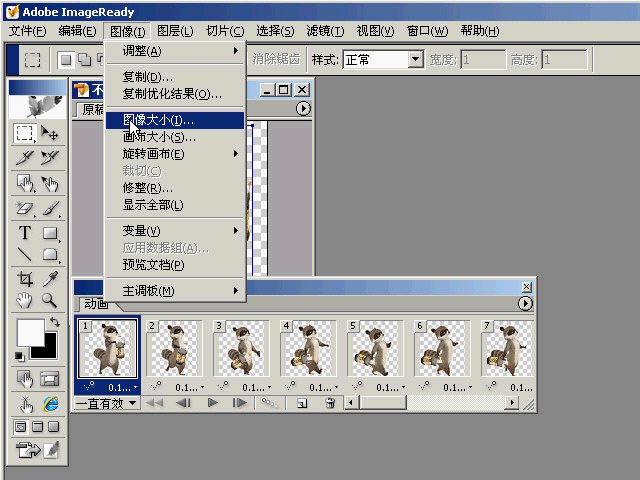
Task: Expand the 主调板(M) submenu
Action: [x=175, y=291]
